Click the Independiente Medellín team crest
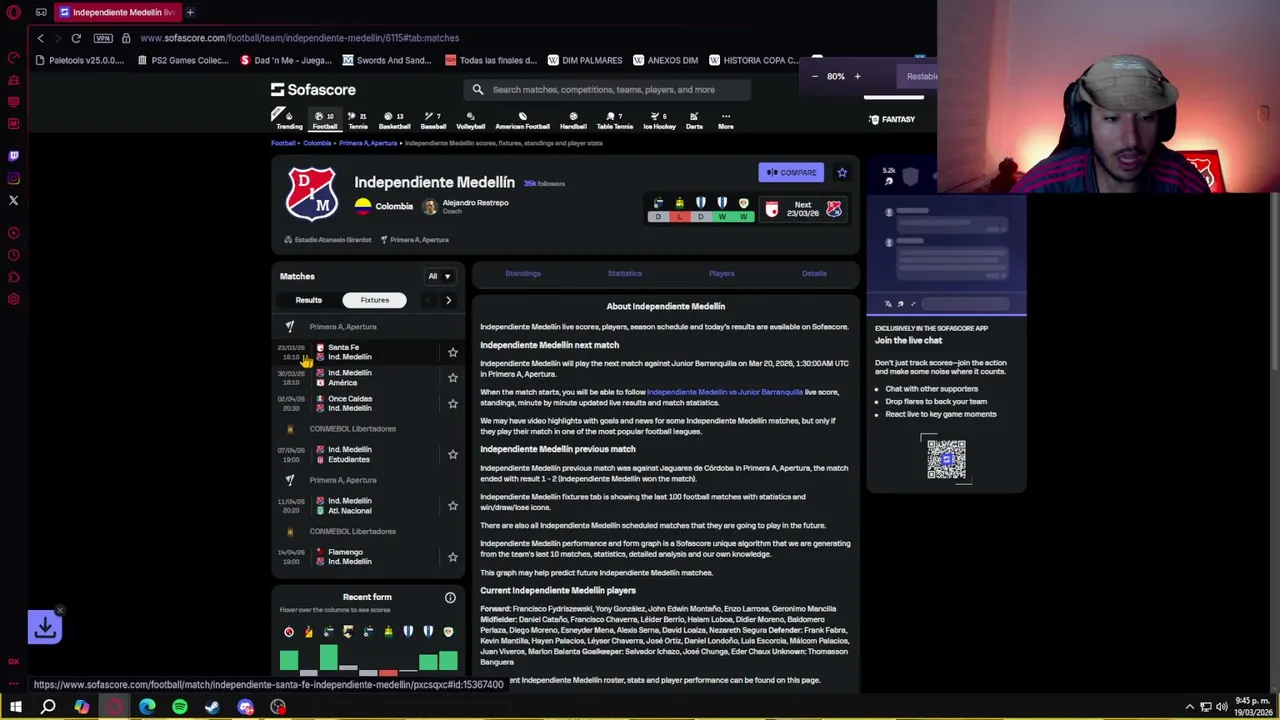The image size is (1280, 720). (x=311, y=193)
